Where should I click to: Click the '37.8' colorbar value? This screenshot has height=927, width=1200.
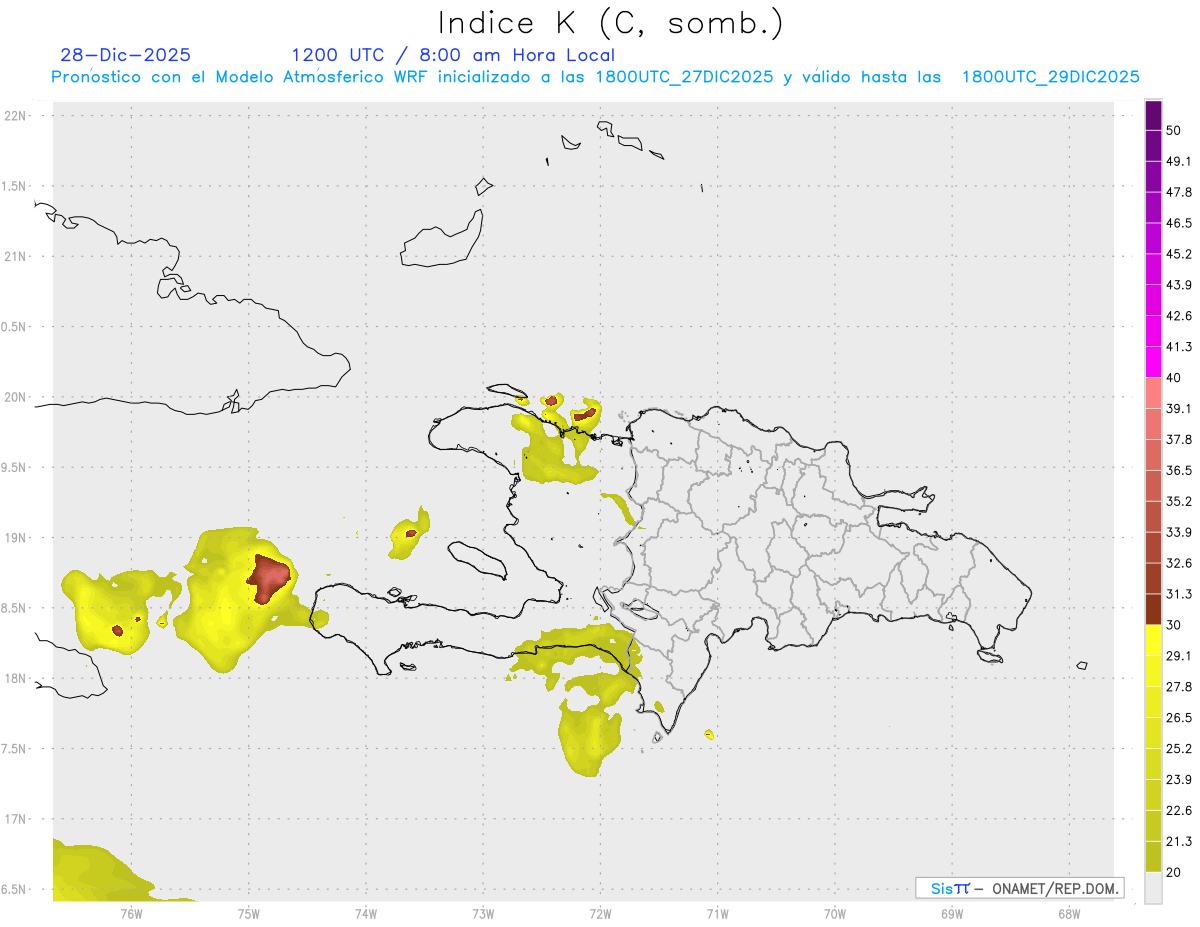(x=1178, y=440)
